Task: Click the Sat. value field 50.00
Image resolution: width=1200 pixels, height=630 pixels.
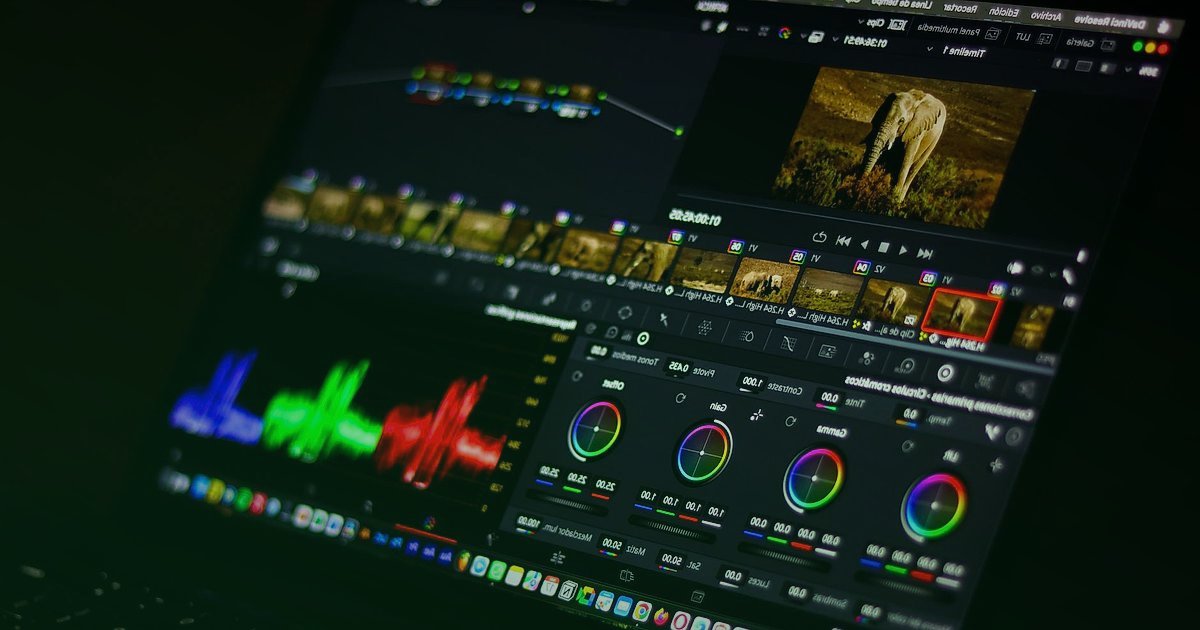Action: coord(669,561)
